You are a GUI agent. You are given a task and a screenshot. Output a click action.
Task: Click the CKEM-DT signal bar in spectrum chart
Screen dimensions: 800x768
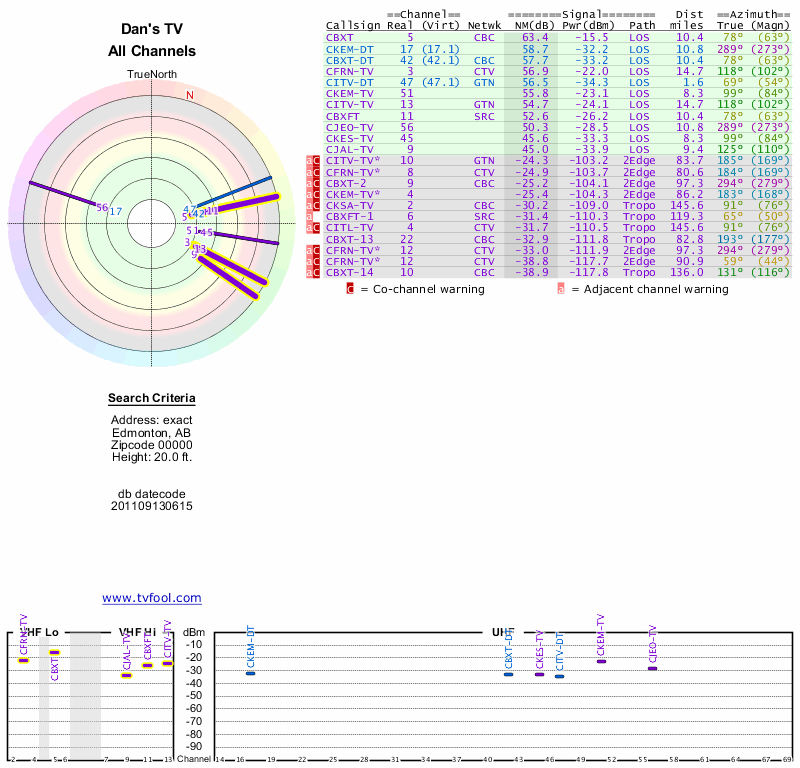coord(251,673)
